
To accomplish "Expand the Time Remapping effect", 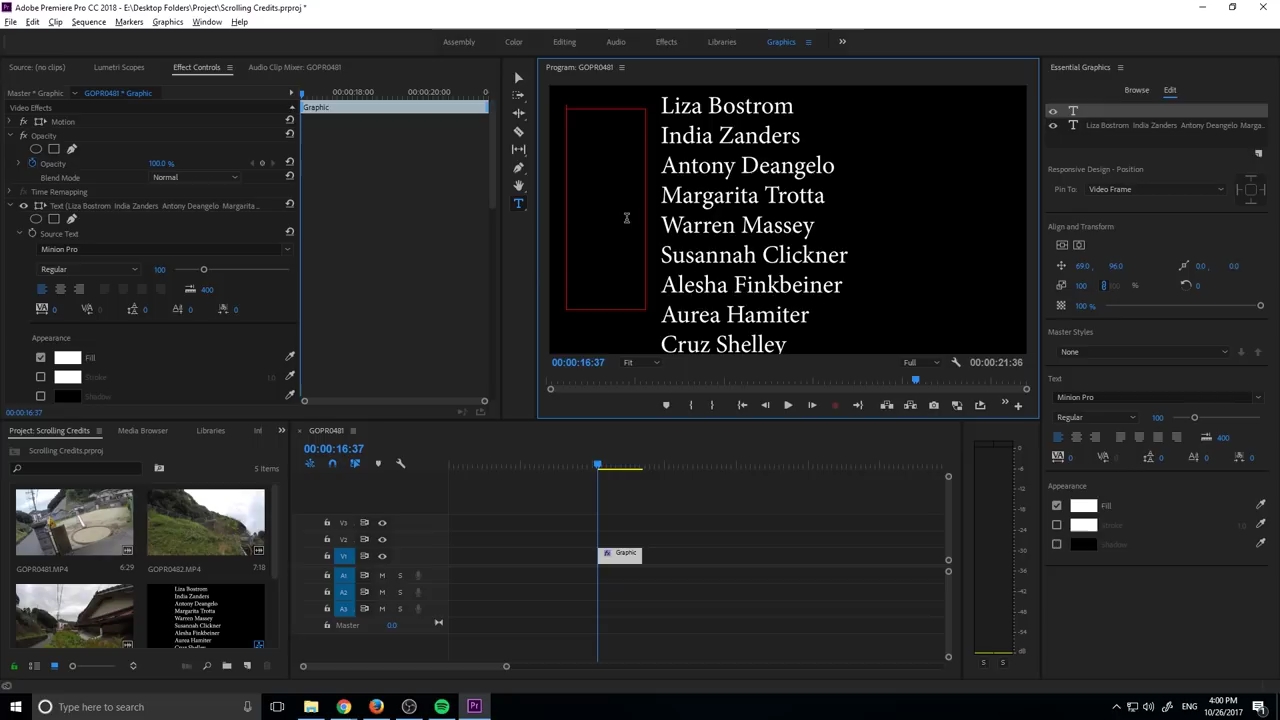I will pyautogui.click(x=10, y=191).
